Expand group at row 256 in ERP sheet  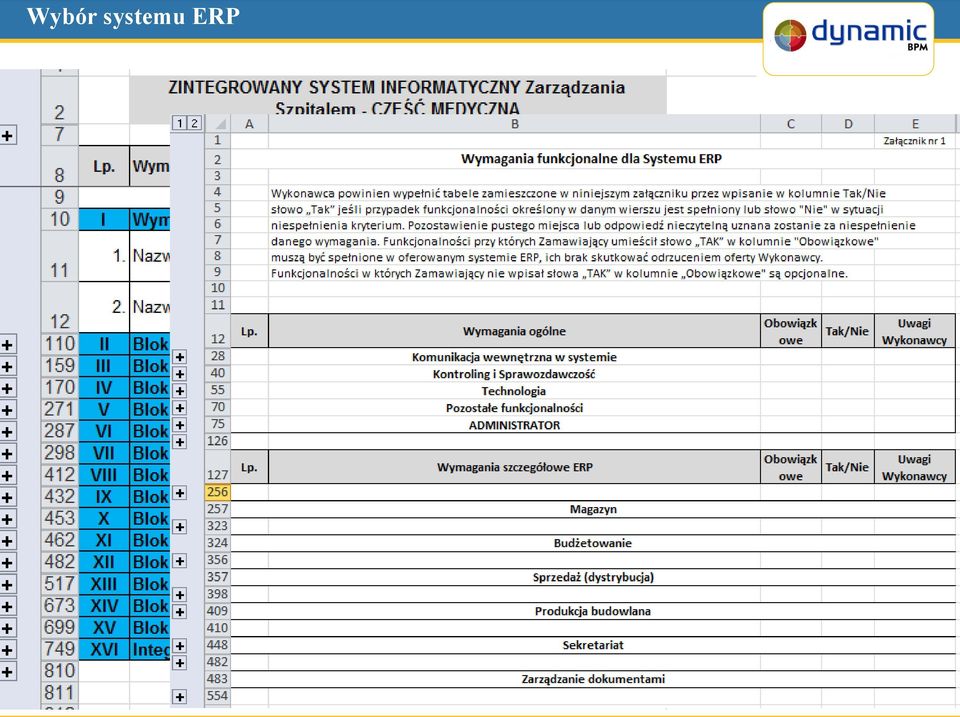click(x=180, y=493)
